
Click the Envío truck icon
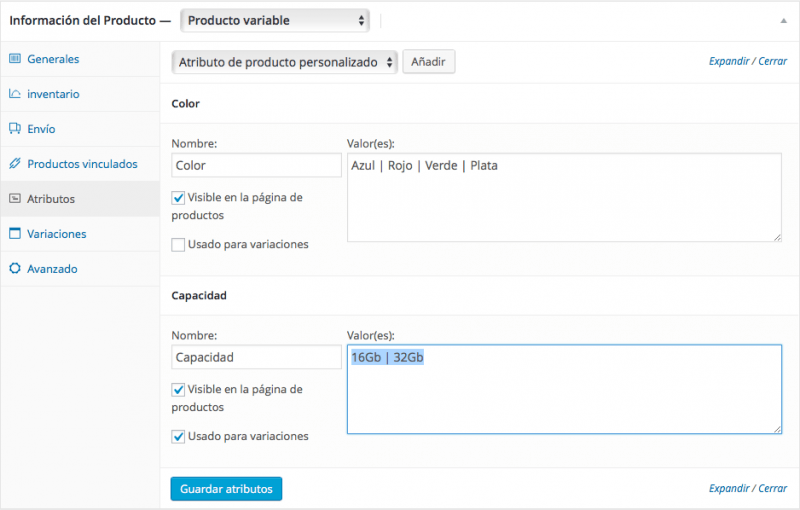tap(15, 129)
